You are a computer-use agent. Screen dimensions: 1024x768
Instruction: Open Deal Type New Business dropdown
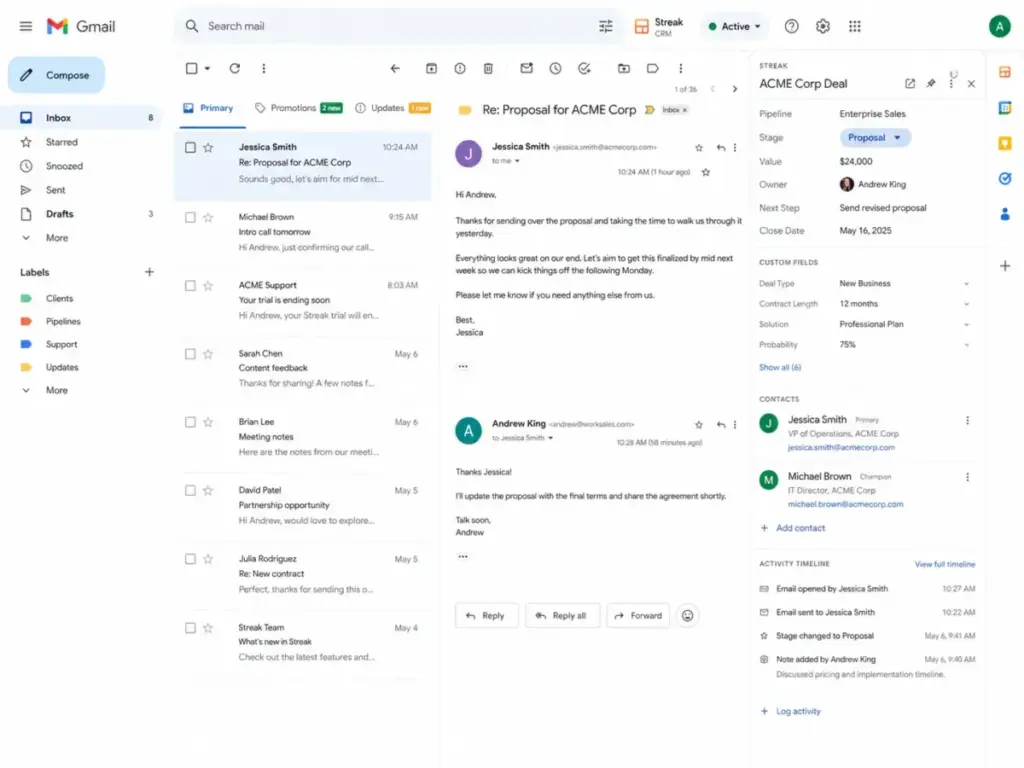(967, 283)
